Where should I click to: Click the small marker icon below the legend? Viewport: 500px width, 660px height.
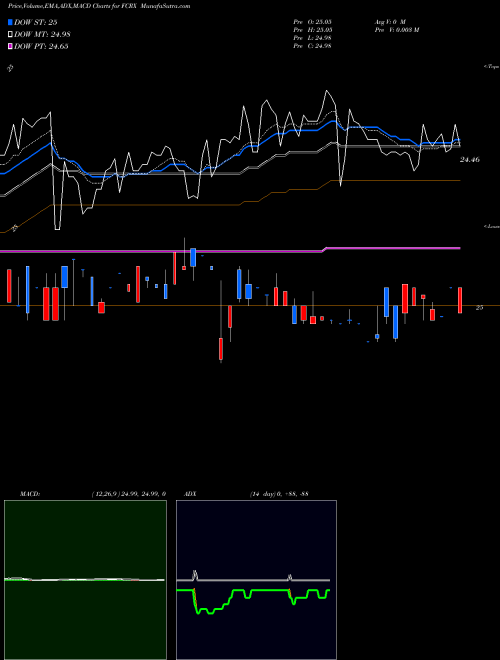tap(11, 68)
